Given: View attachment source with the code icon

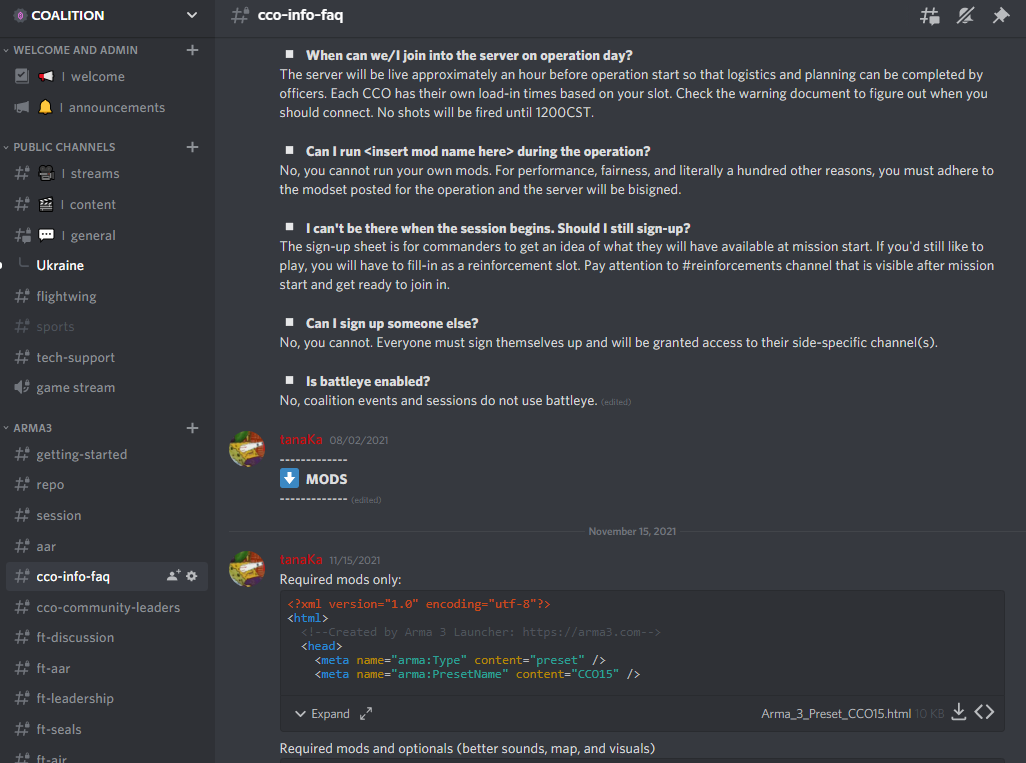Looking at the screenshot, I should [x=985, y=712].
